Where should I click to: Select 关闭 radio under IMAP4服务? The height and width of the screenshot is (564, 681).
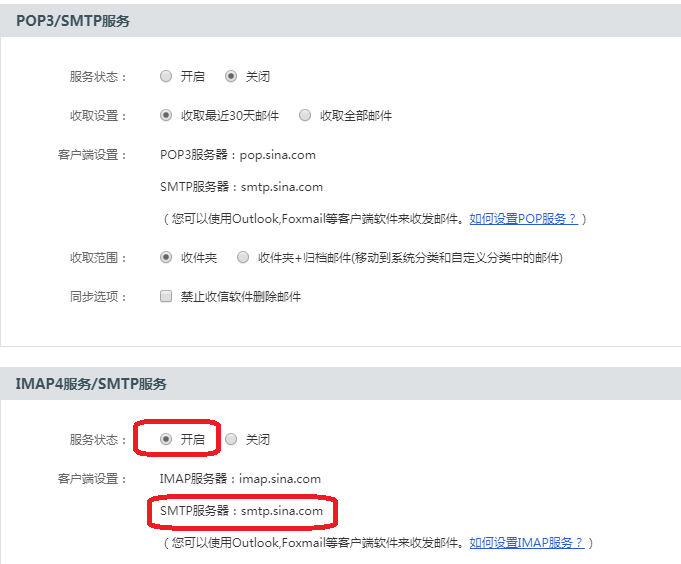click(x=231, y=439)
